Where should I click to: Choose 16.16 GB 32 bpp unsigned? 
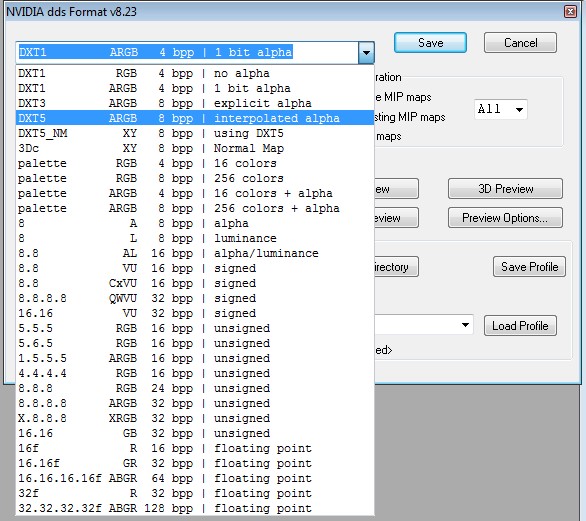[x=195, y=433]
